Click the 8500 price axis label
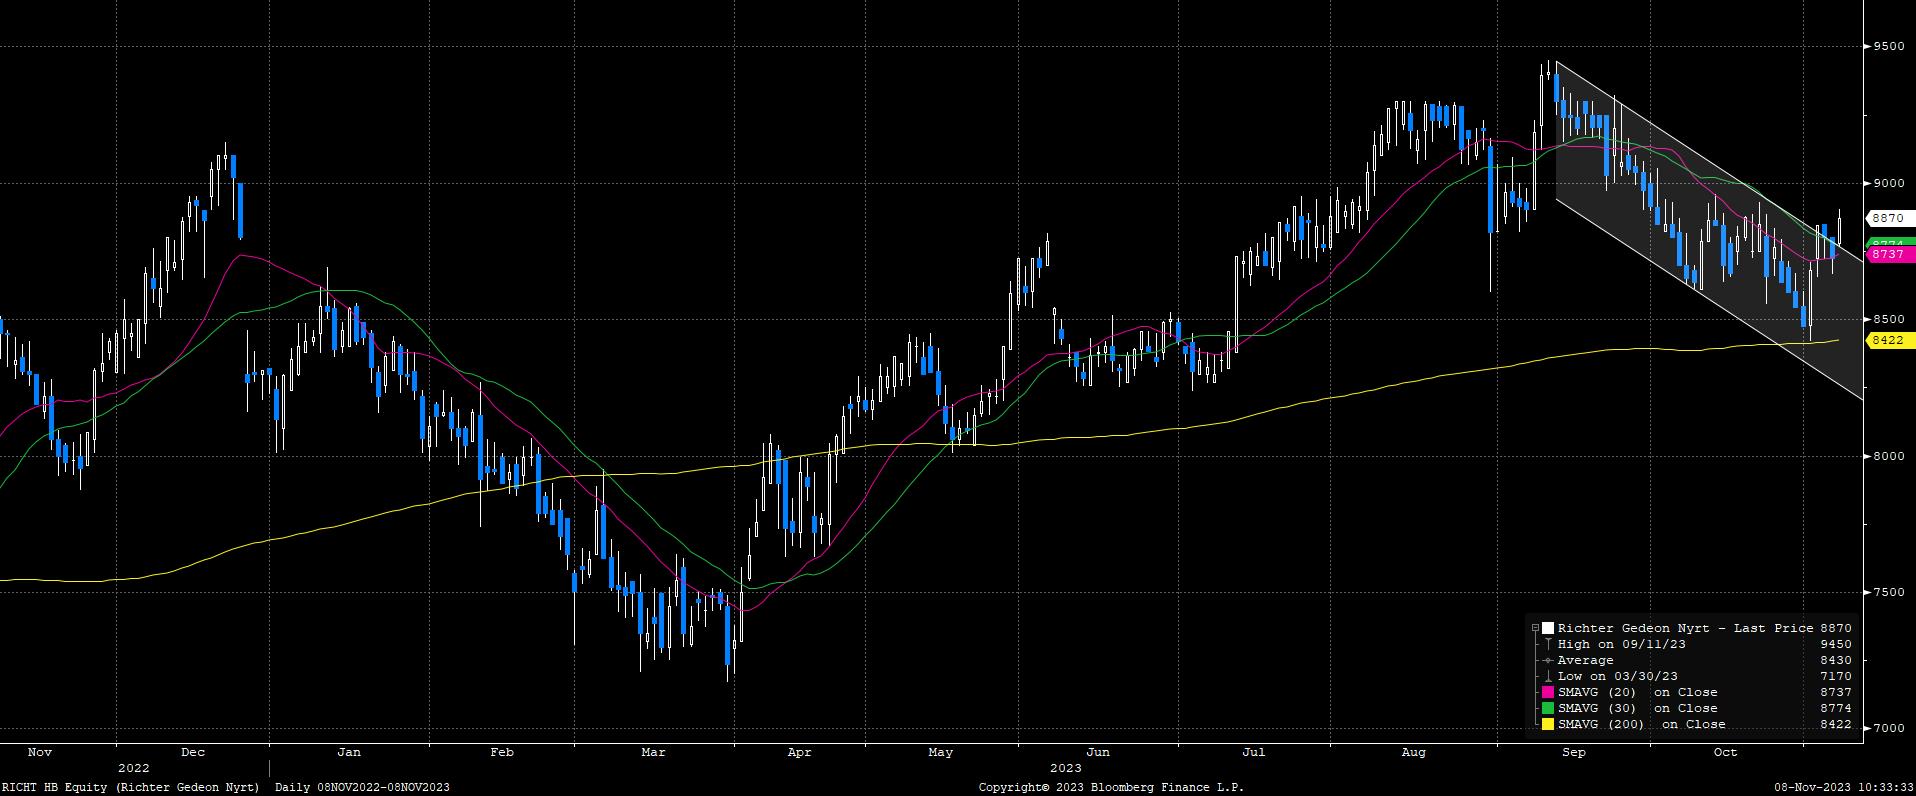The width and height of the screenshot is (1916, 796). [1887, 319]
